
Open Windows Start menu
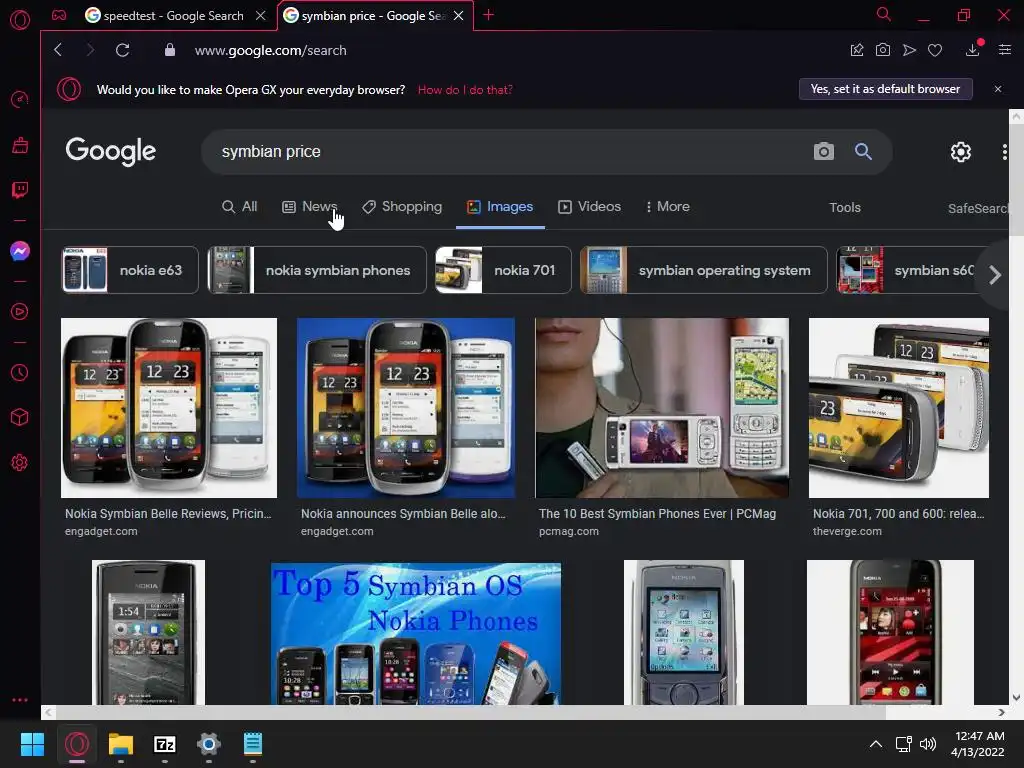[32, 744]
